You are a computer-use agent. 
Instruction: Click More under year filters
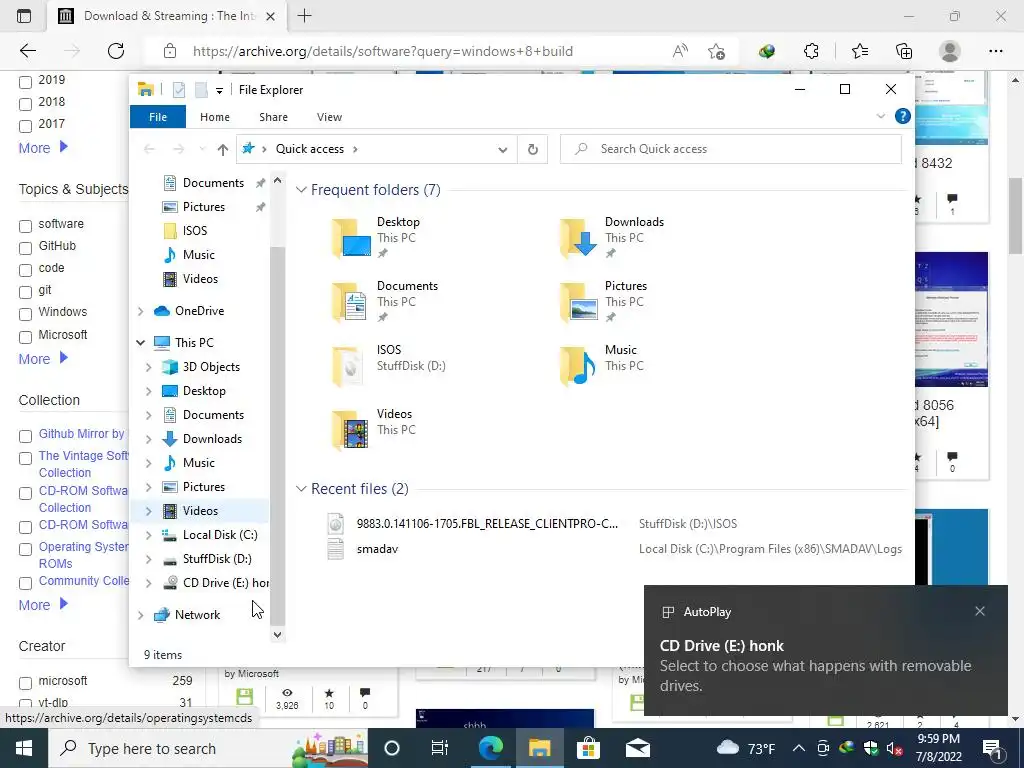click(43, 148)
